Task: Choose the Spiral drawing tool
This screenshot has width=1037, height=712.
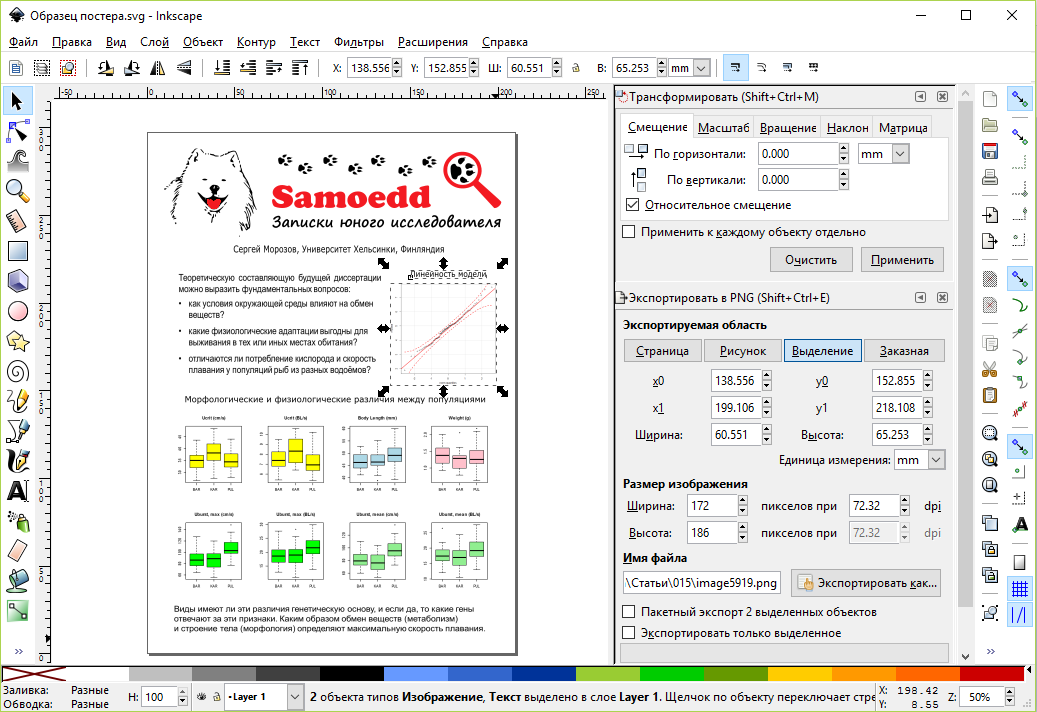Action: [17, 371]
